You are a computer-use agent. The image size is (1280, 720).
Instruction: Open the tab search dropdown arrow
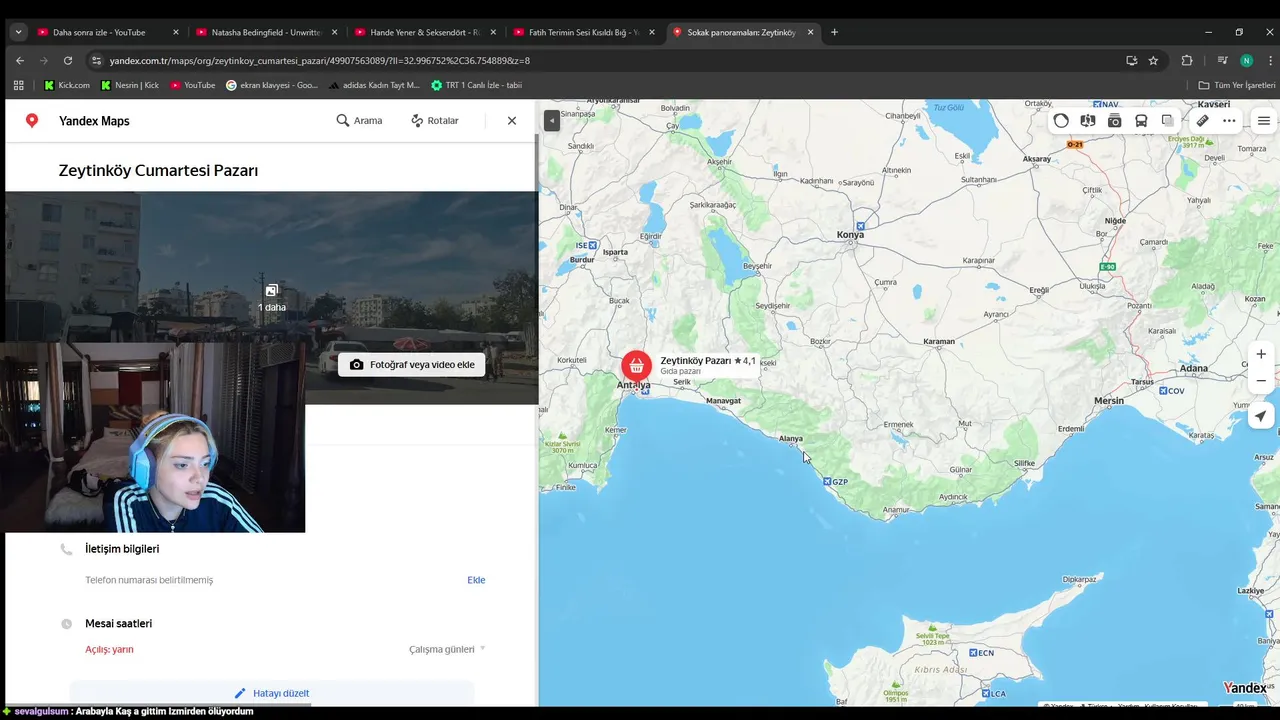pos(18,32)
